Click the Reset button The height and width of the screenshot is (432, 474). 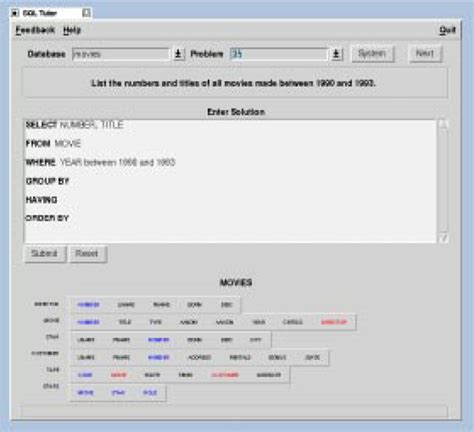click(x=87, y=254)
